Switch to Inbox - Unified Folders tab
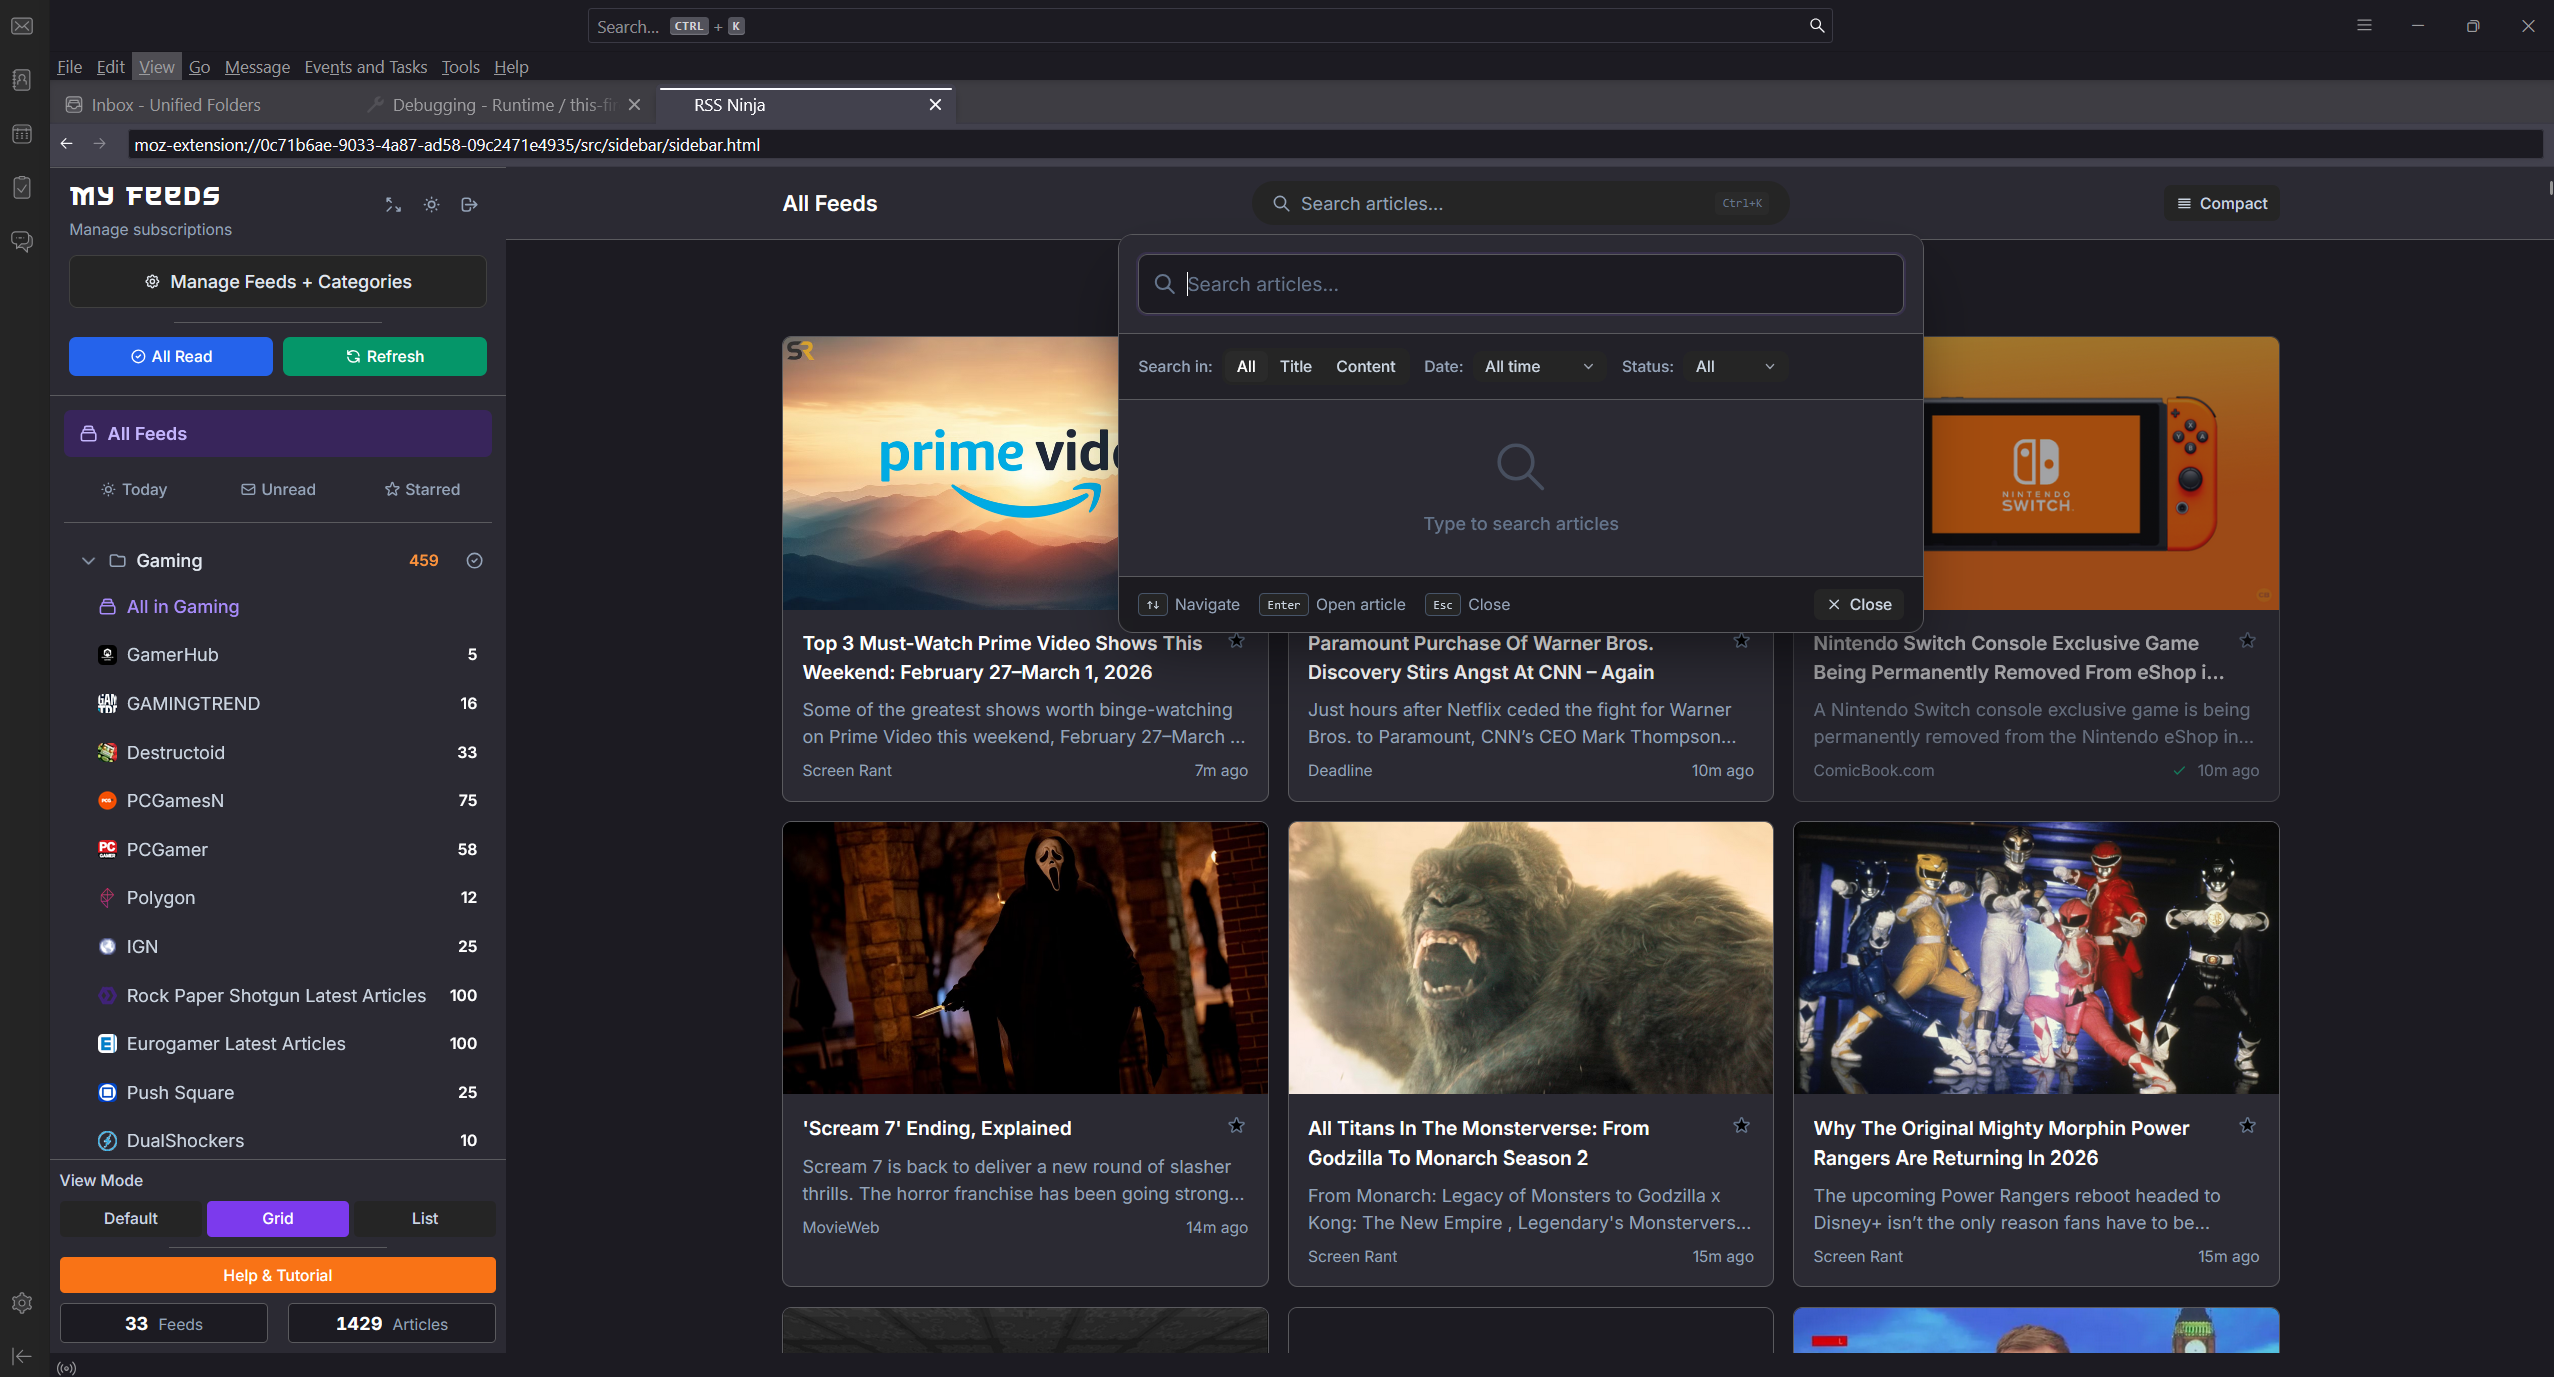2554x1377 pixels. click(176, 105)
